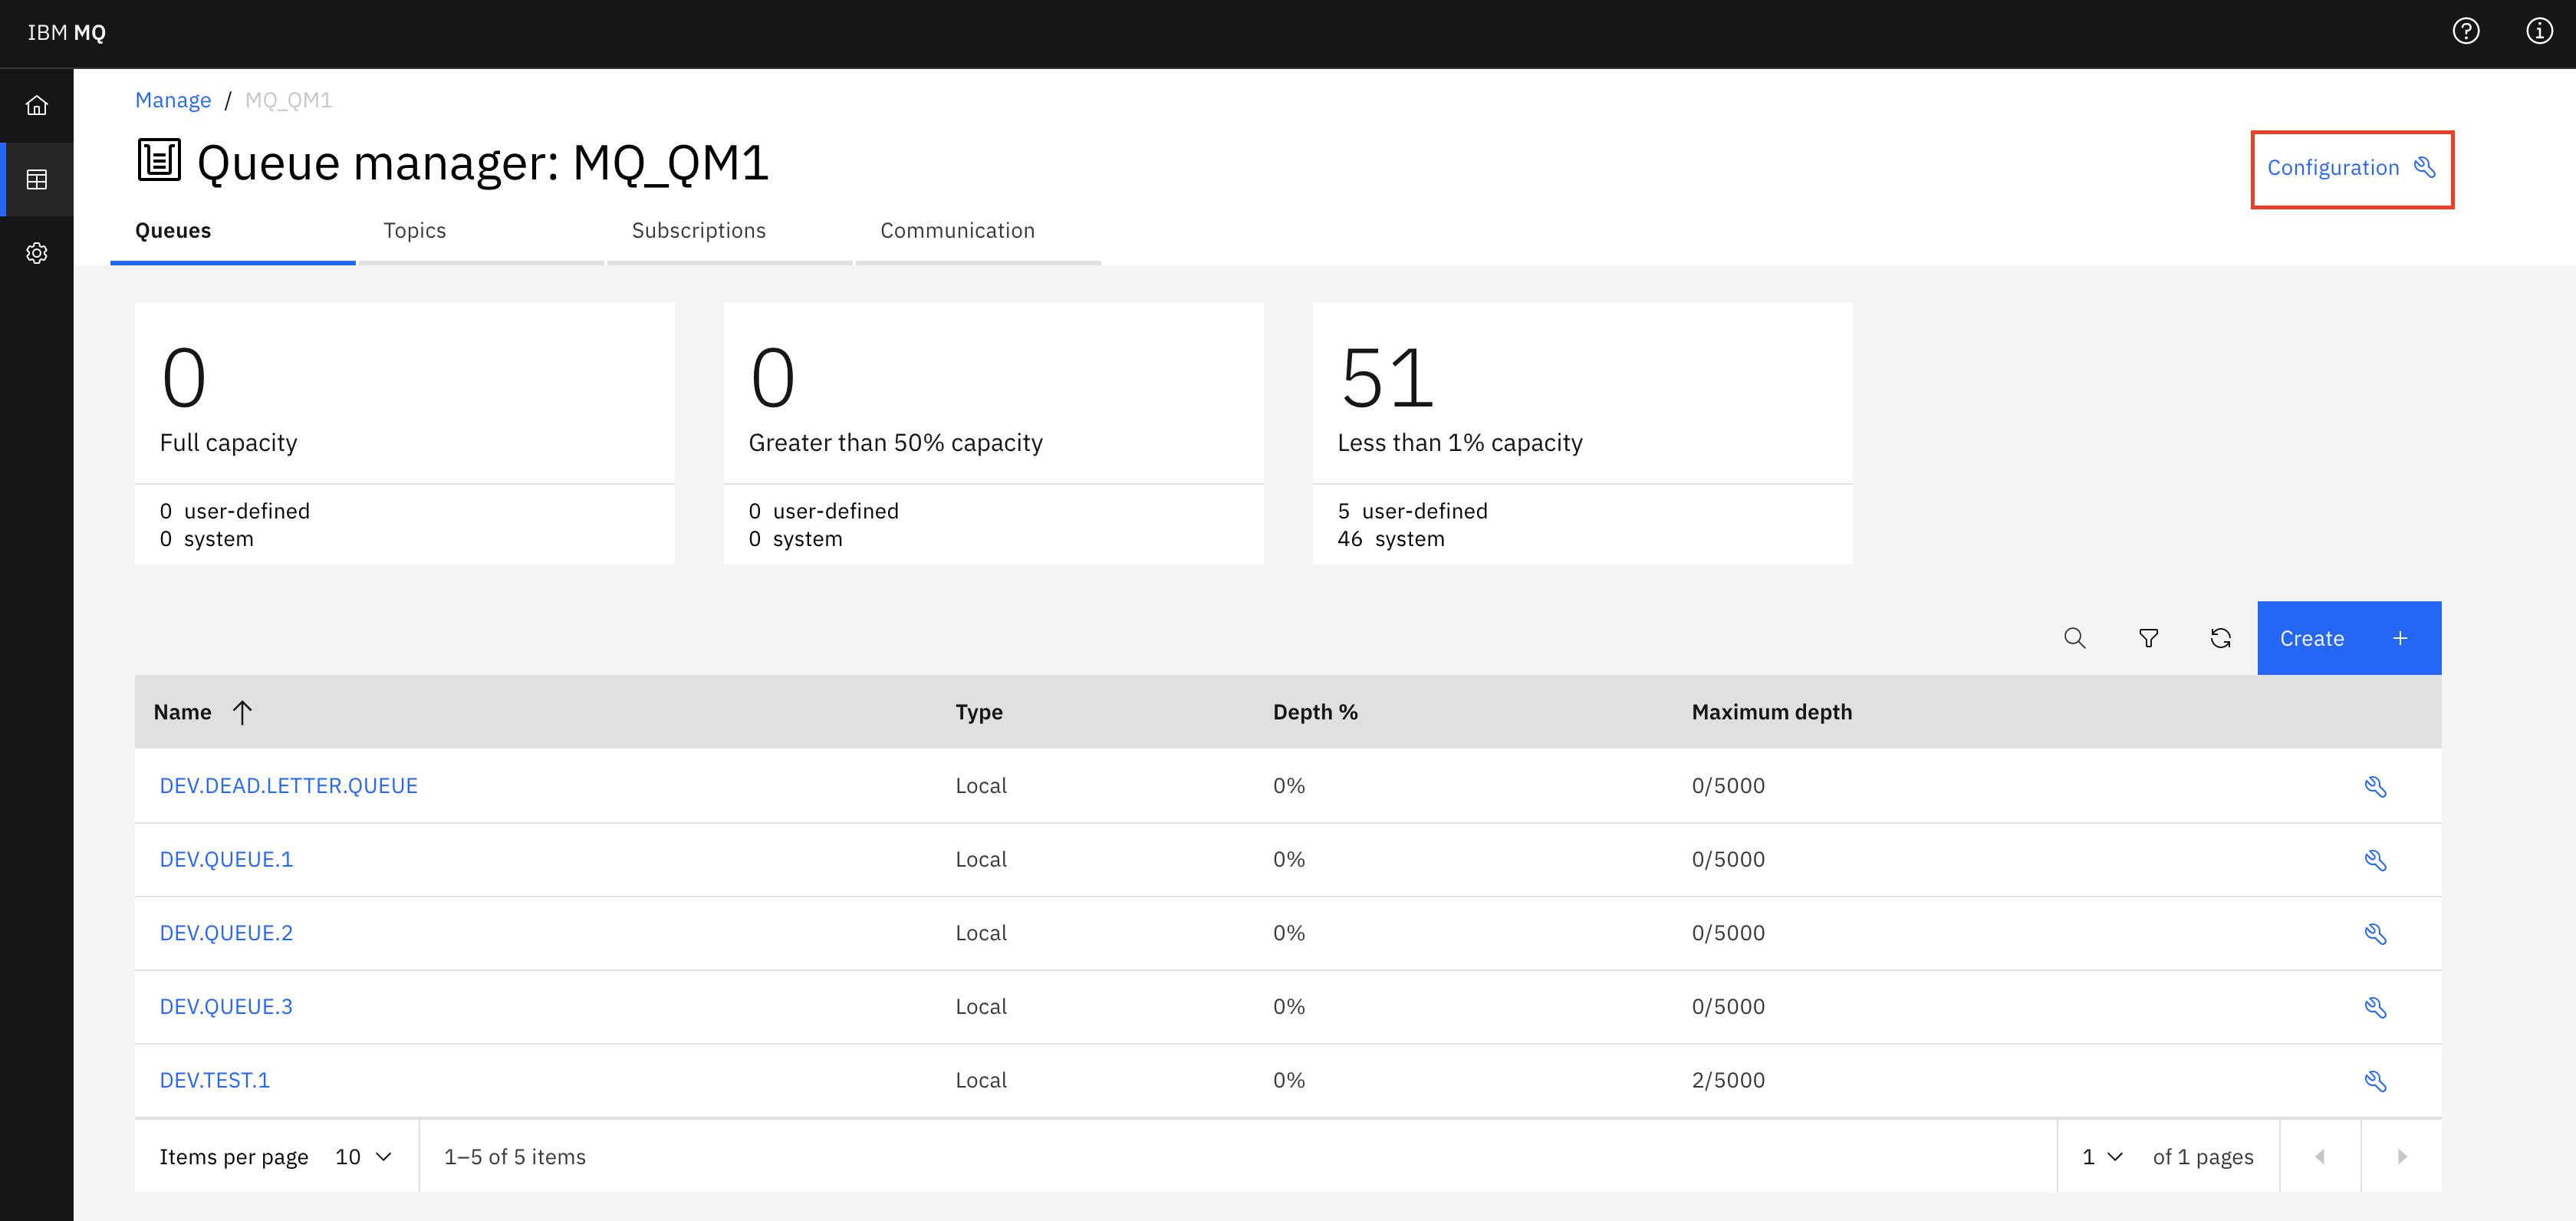Open wrench settings for DEV.TEST.1
The image size is (2576, 1221).
tap(2375, 1081)
